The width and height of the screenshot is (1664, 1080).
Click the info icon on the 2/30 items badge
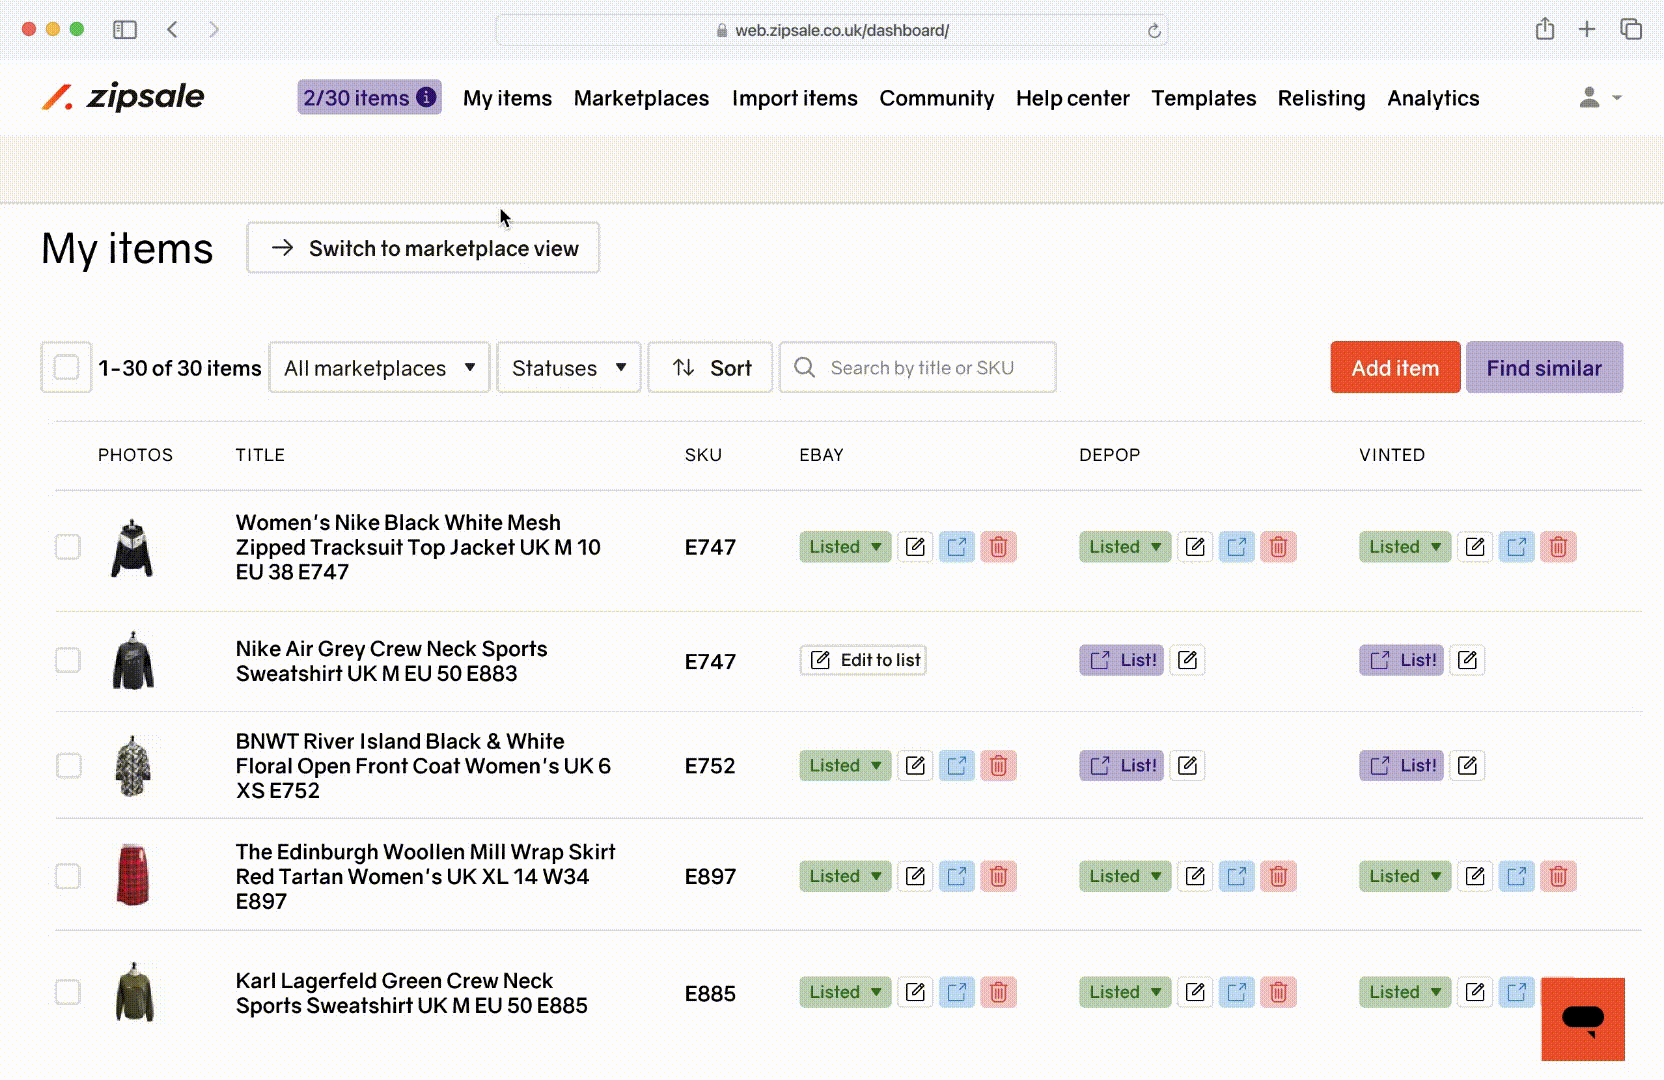tap(426, 98)
